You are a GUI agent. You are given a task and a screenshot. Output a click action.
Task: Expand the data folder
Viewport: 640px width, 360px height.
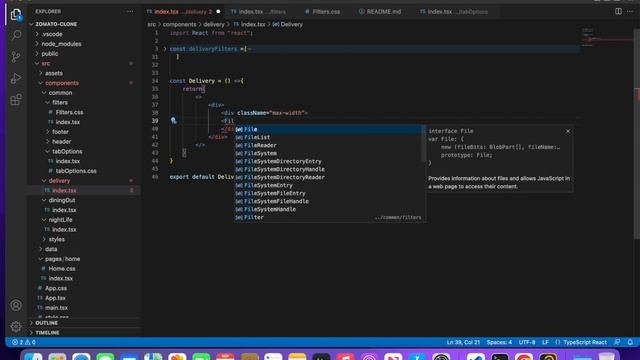click(51, 249)
